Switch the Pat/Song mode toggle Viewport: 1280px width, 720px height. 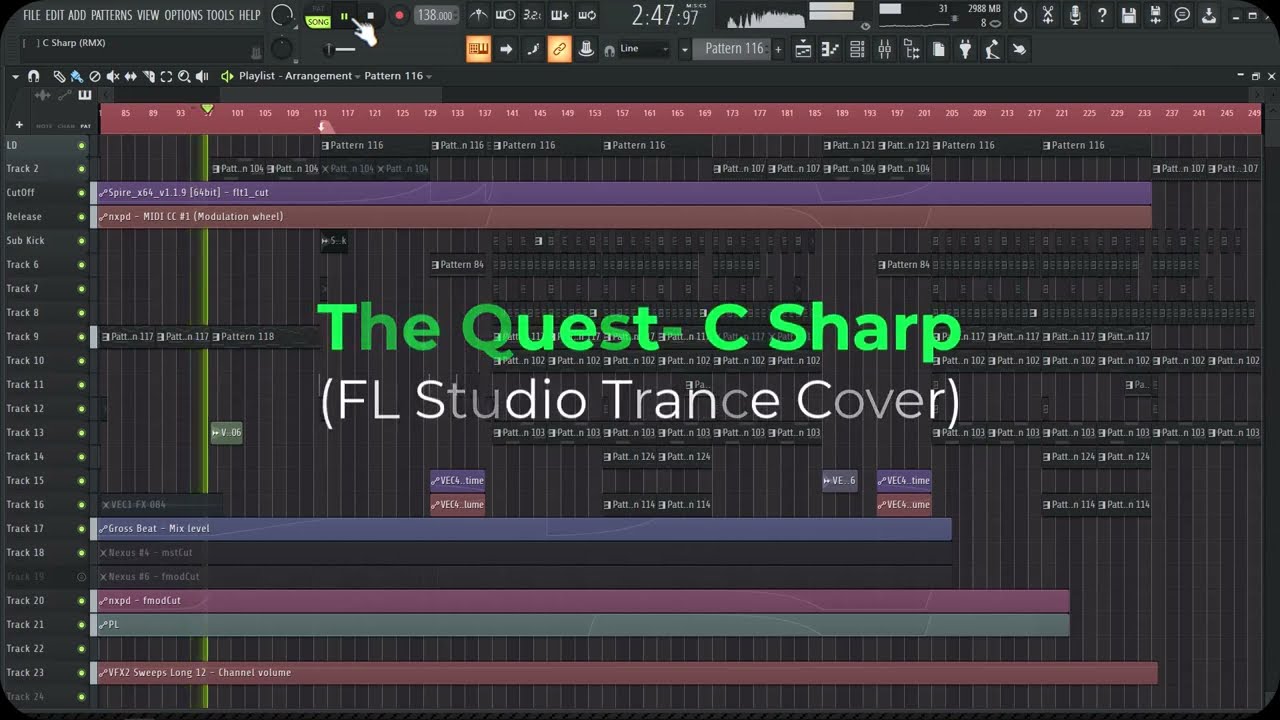(318, 16)
